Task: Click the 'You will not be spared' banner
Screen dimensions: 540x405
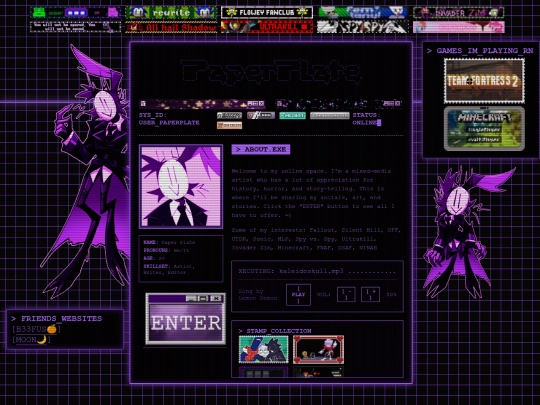Action: tap(75, 27)
